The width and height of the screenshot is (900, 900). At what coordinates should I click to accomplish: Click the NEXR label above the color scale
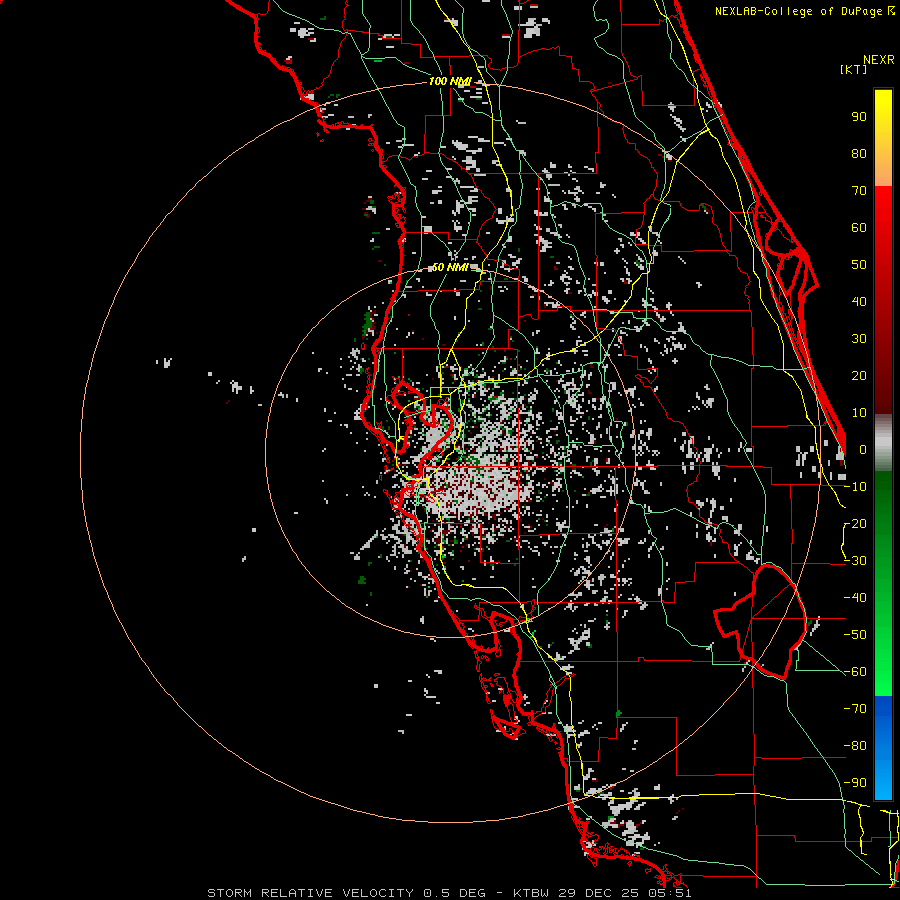[x=878, y=60]
